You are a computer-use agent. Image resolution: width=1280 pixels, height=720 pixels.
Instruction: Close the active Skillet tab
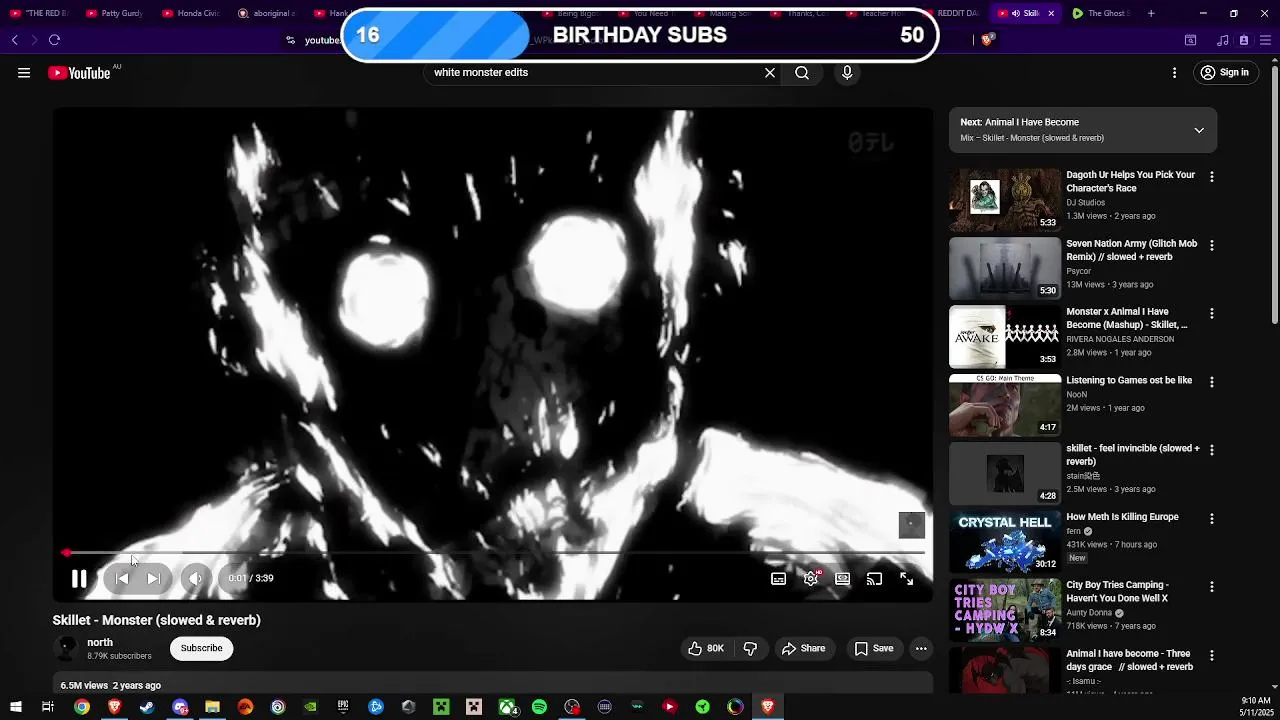click(1051, 13)
